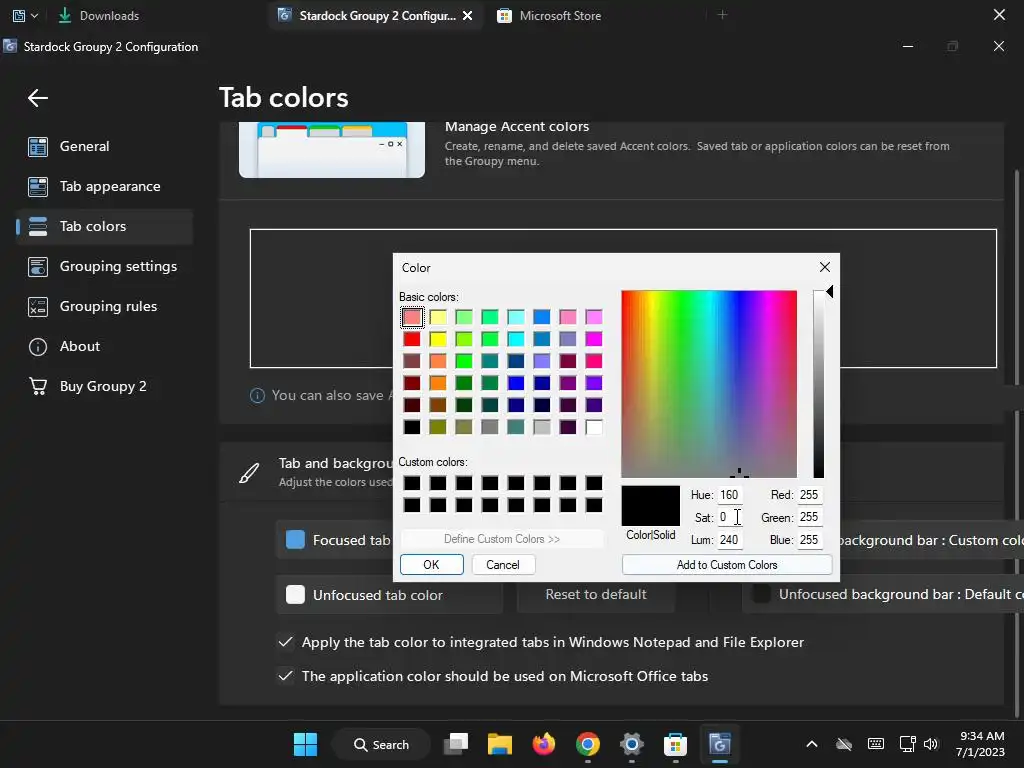
Task: Click the Hue input field
Action: click(729, 495)
